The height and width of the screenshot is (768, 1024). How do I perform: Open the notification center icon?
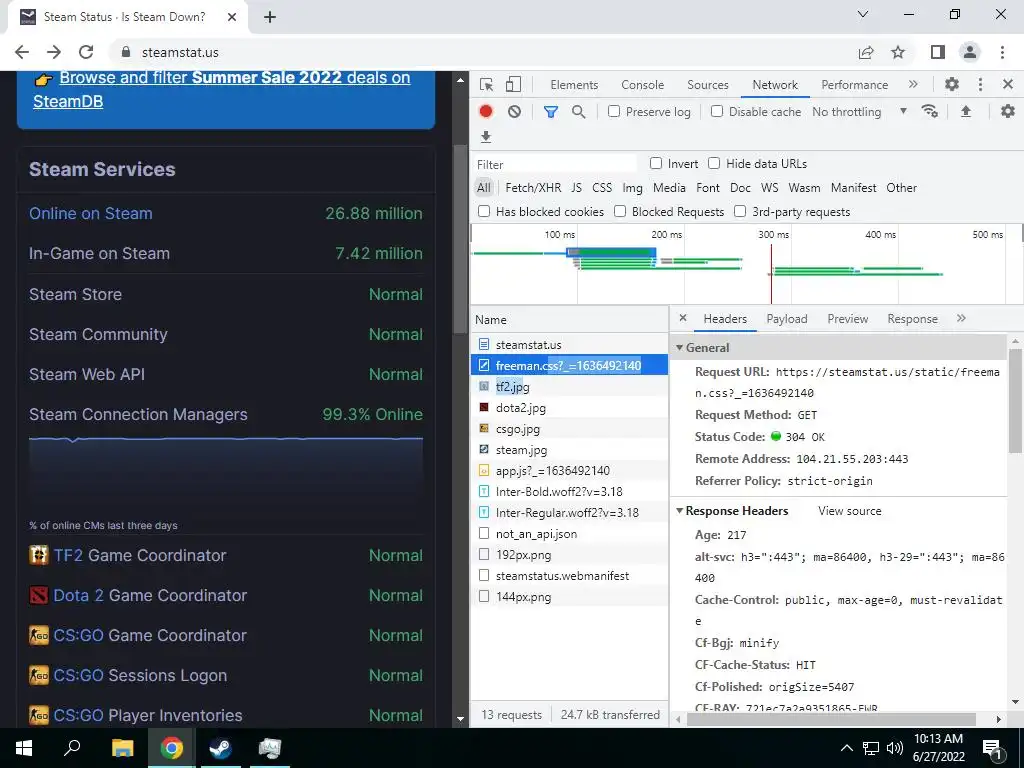[x=993, y=748]
